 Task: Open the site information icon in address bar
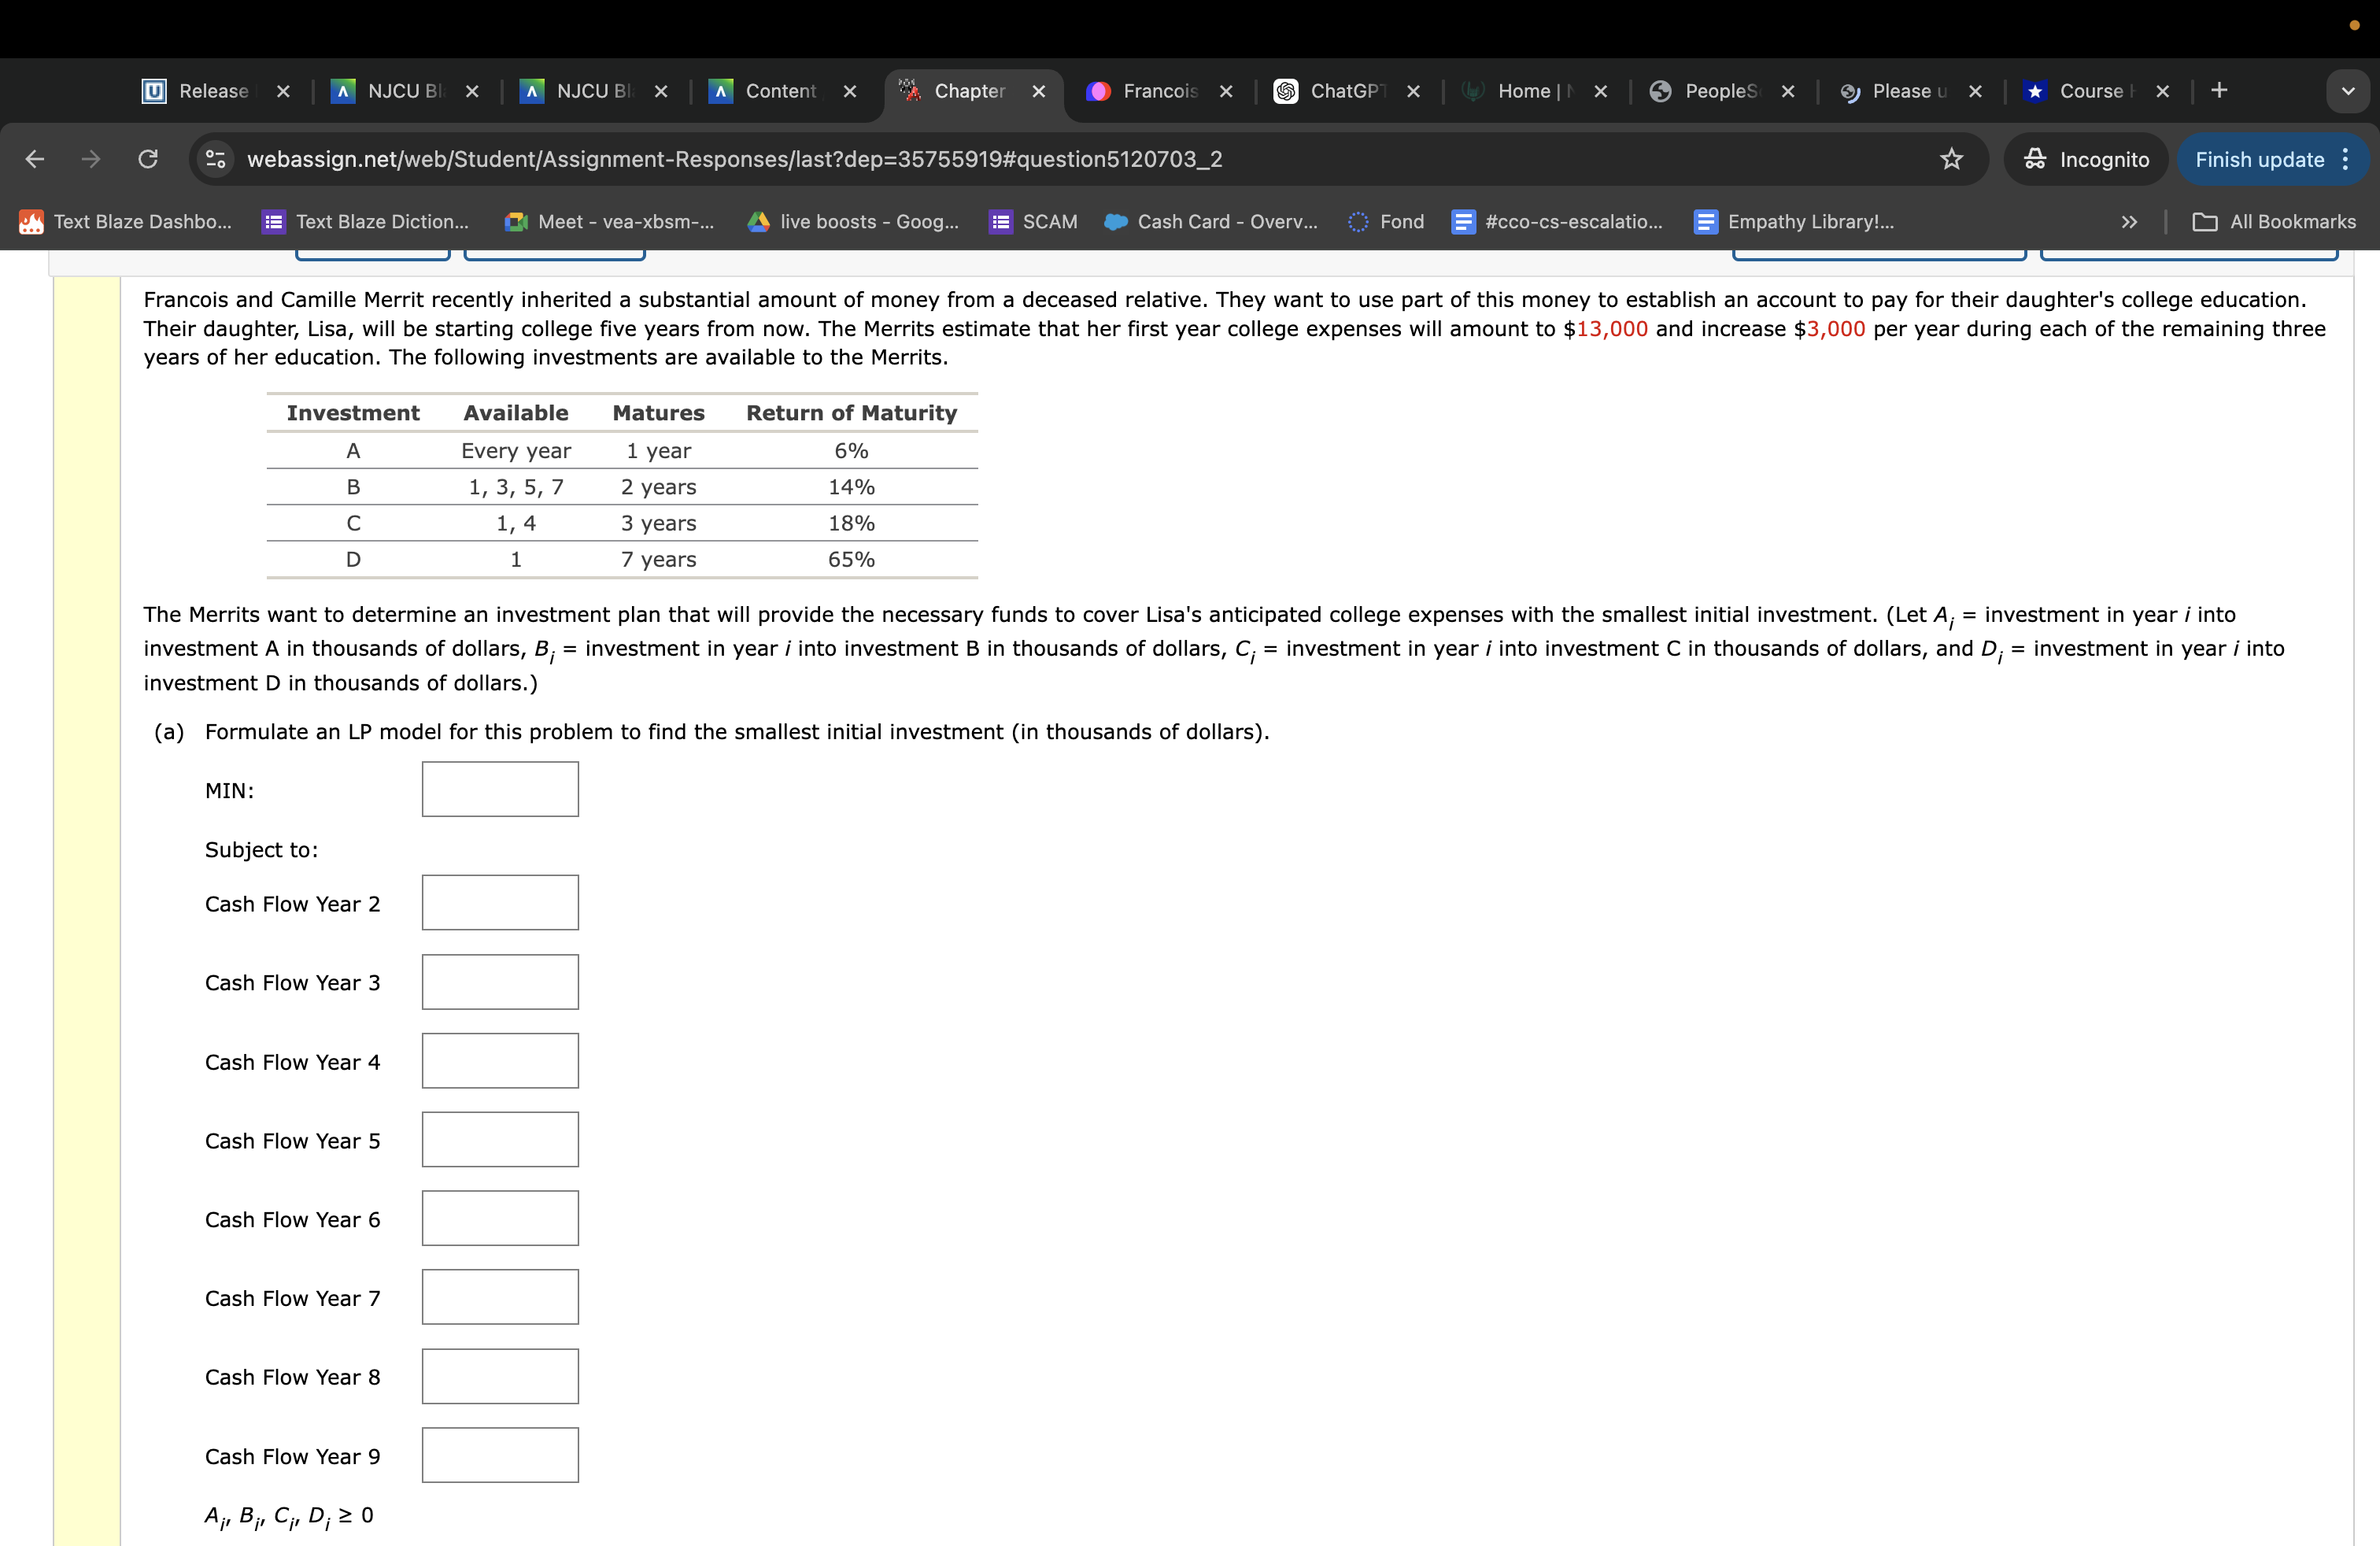pos(215,159)
